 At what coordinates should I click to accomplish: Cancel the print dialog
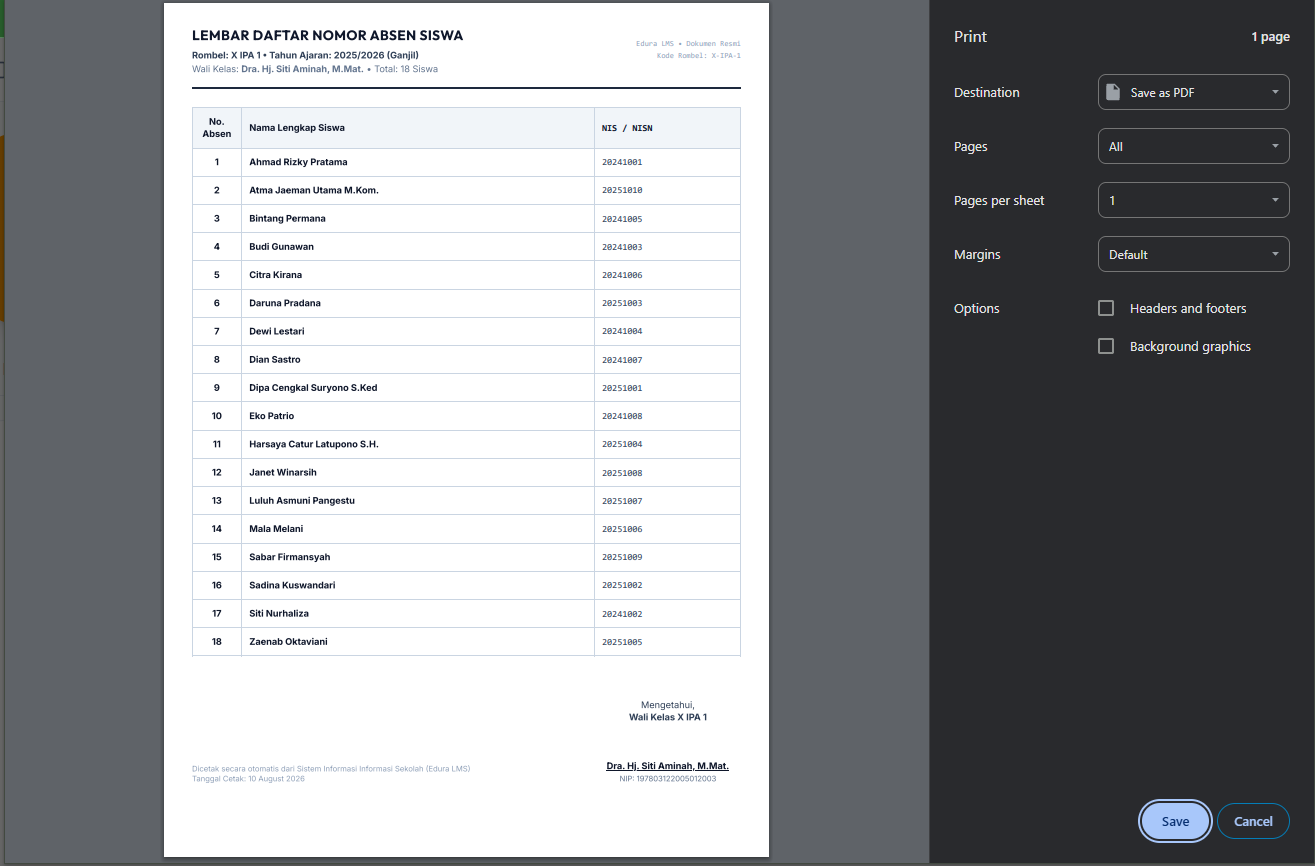(x=1253, y=821)
